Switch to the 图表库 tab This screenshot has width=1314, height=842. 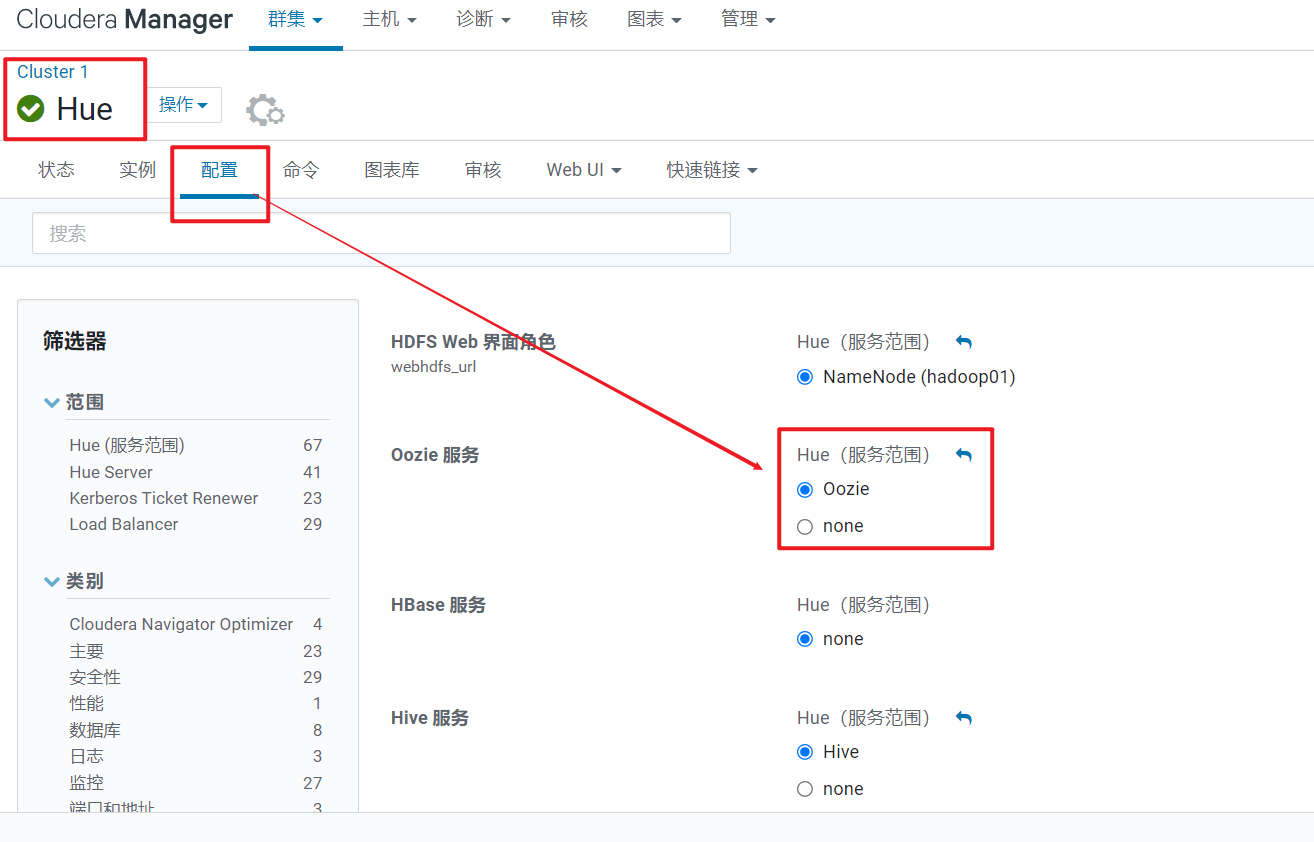(x=392, y=170)
